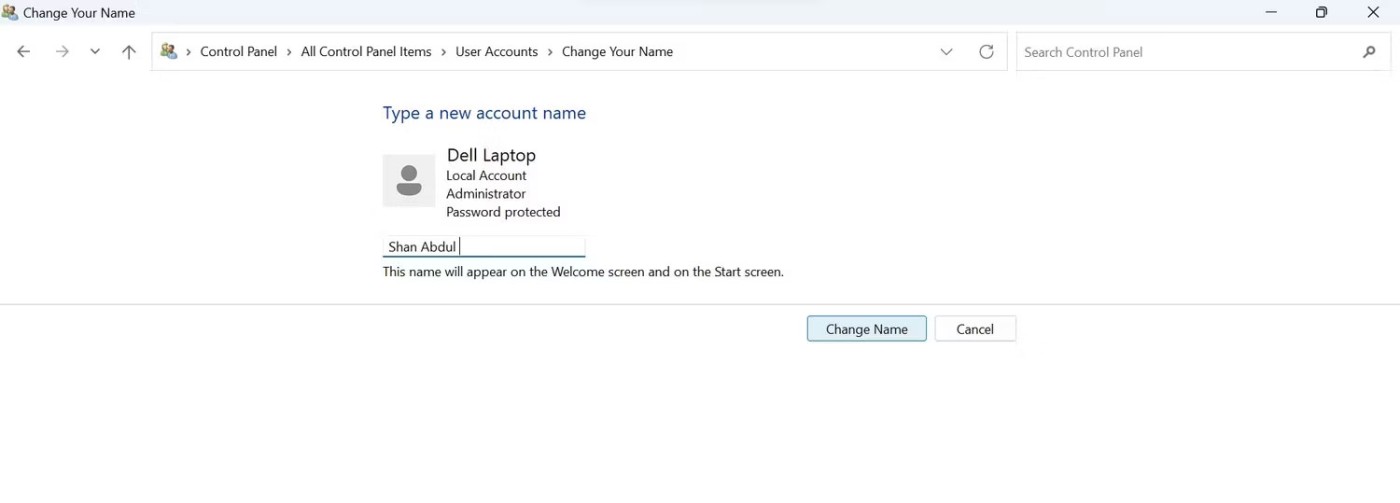Go back using the Back arrow
Screen dimensions: 1400x503
pos(24,52)
